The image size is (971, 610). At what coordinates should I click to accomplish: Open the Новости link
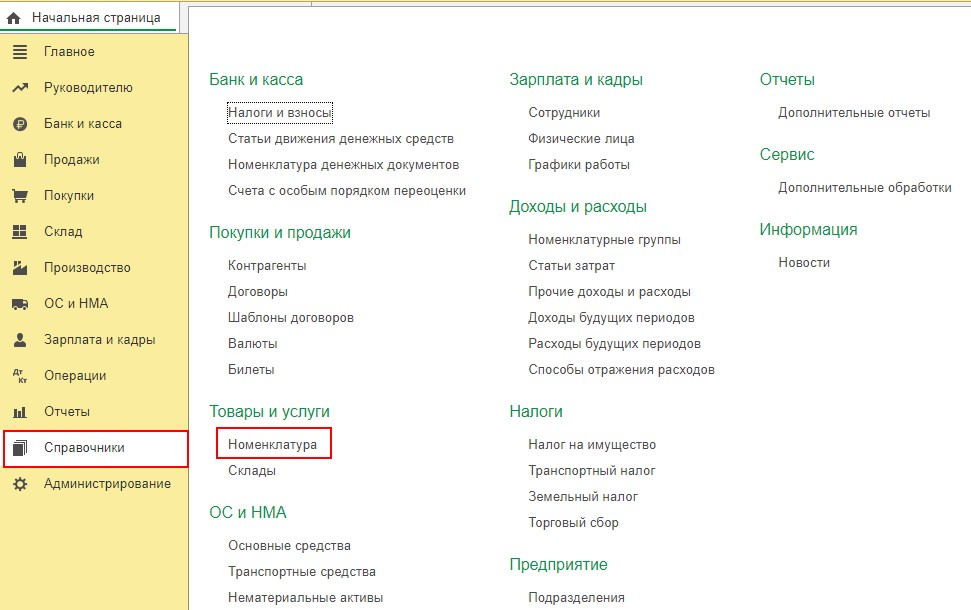804,263
